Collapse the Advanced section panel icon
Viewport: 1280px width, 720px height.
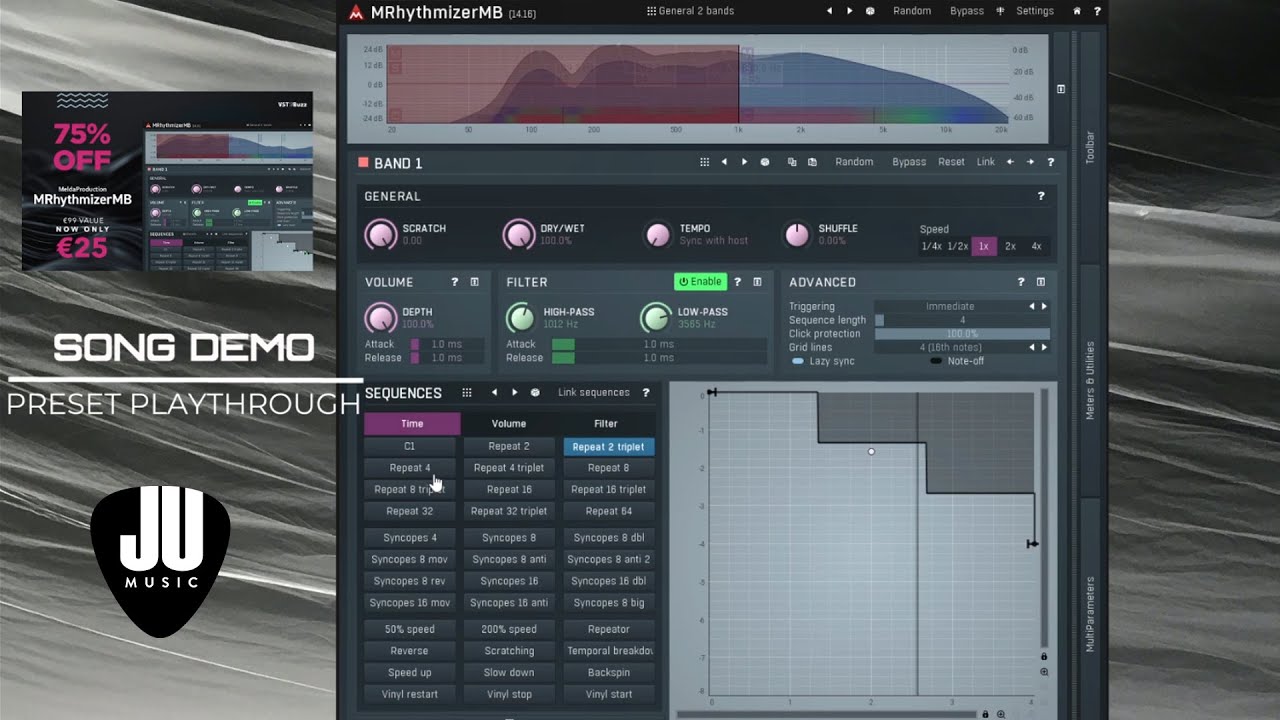(1041, 282)
